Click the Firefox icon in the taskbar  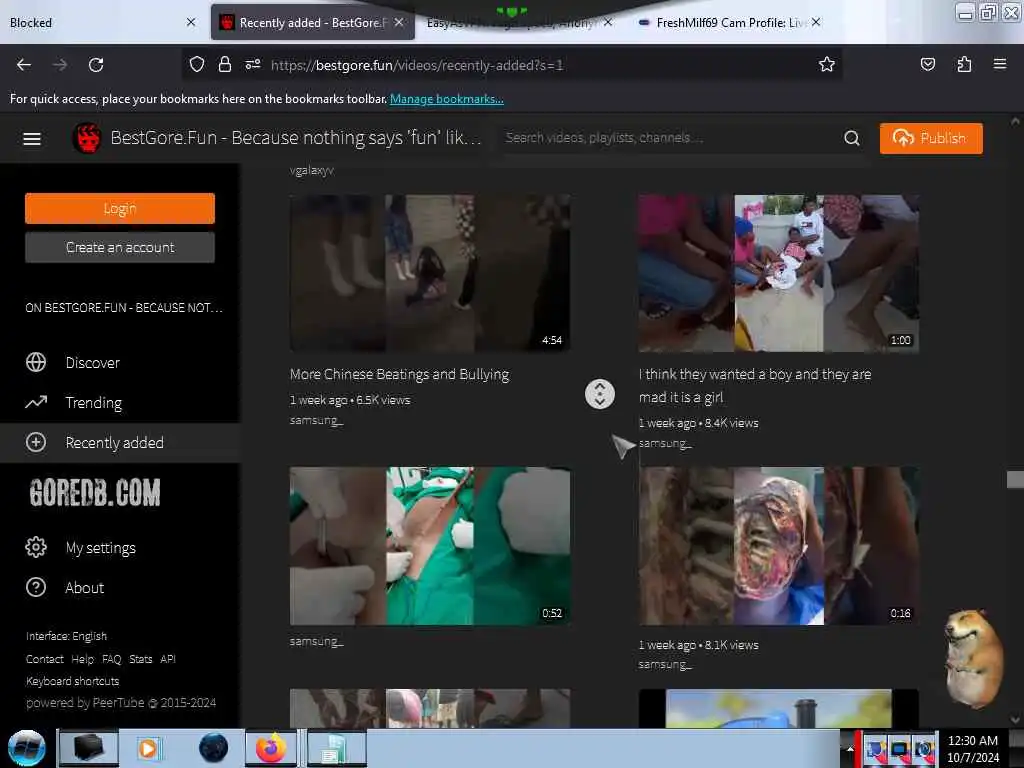(x=270, y=748)
